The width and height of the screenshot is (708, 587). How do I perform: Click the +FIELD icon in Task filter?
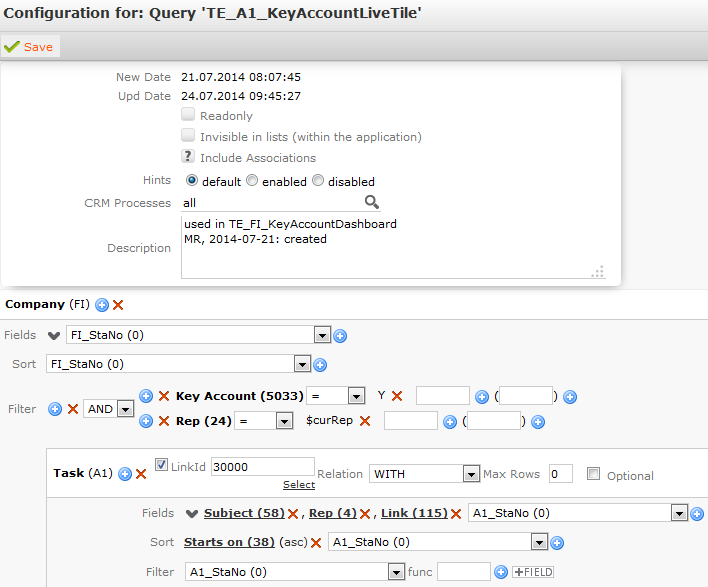point(532,572)
